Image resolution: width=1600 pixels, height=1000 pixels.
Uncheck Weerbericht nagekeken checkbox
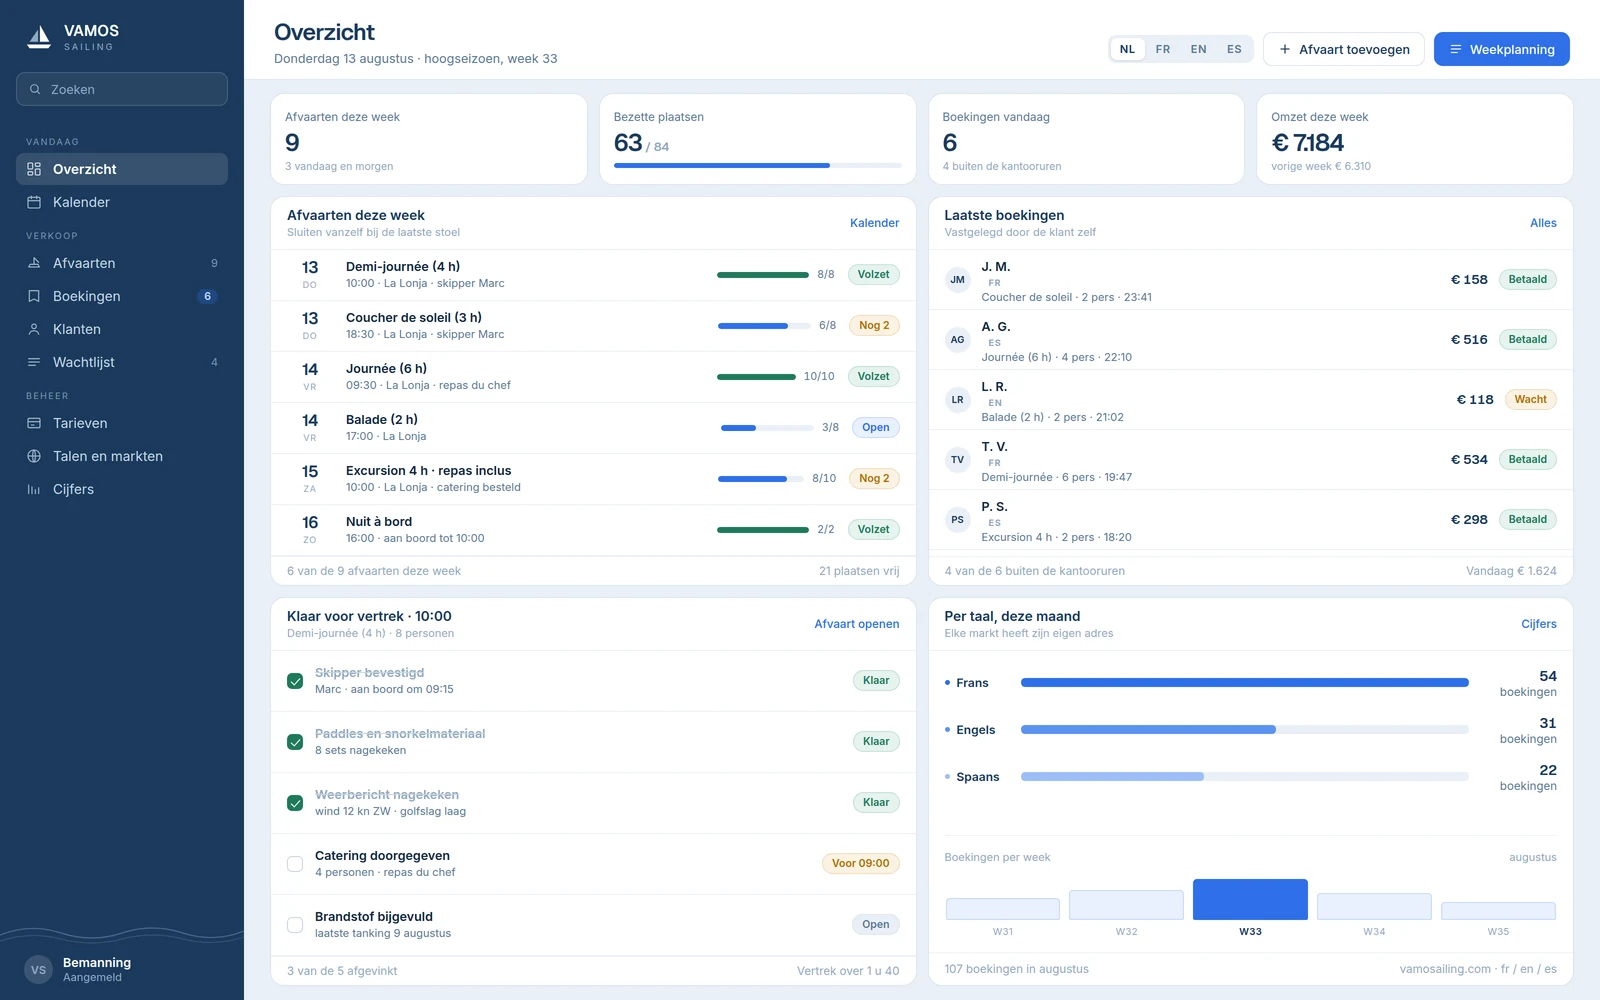pos(295,803)
